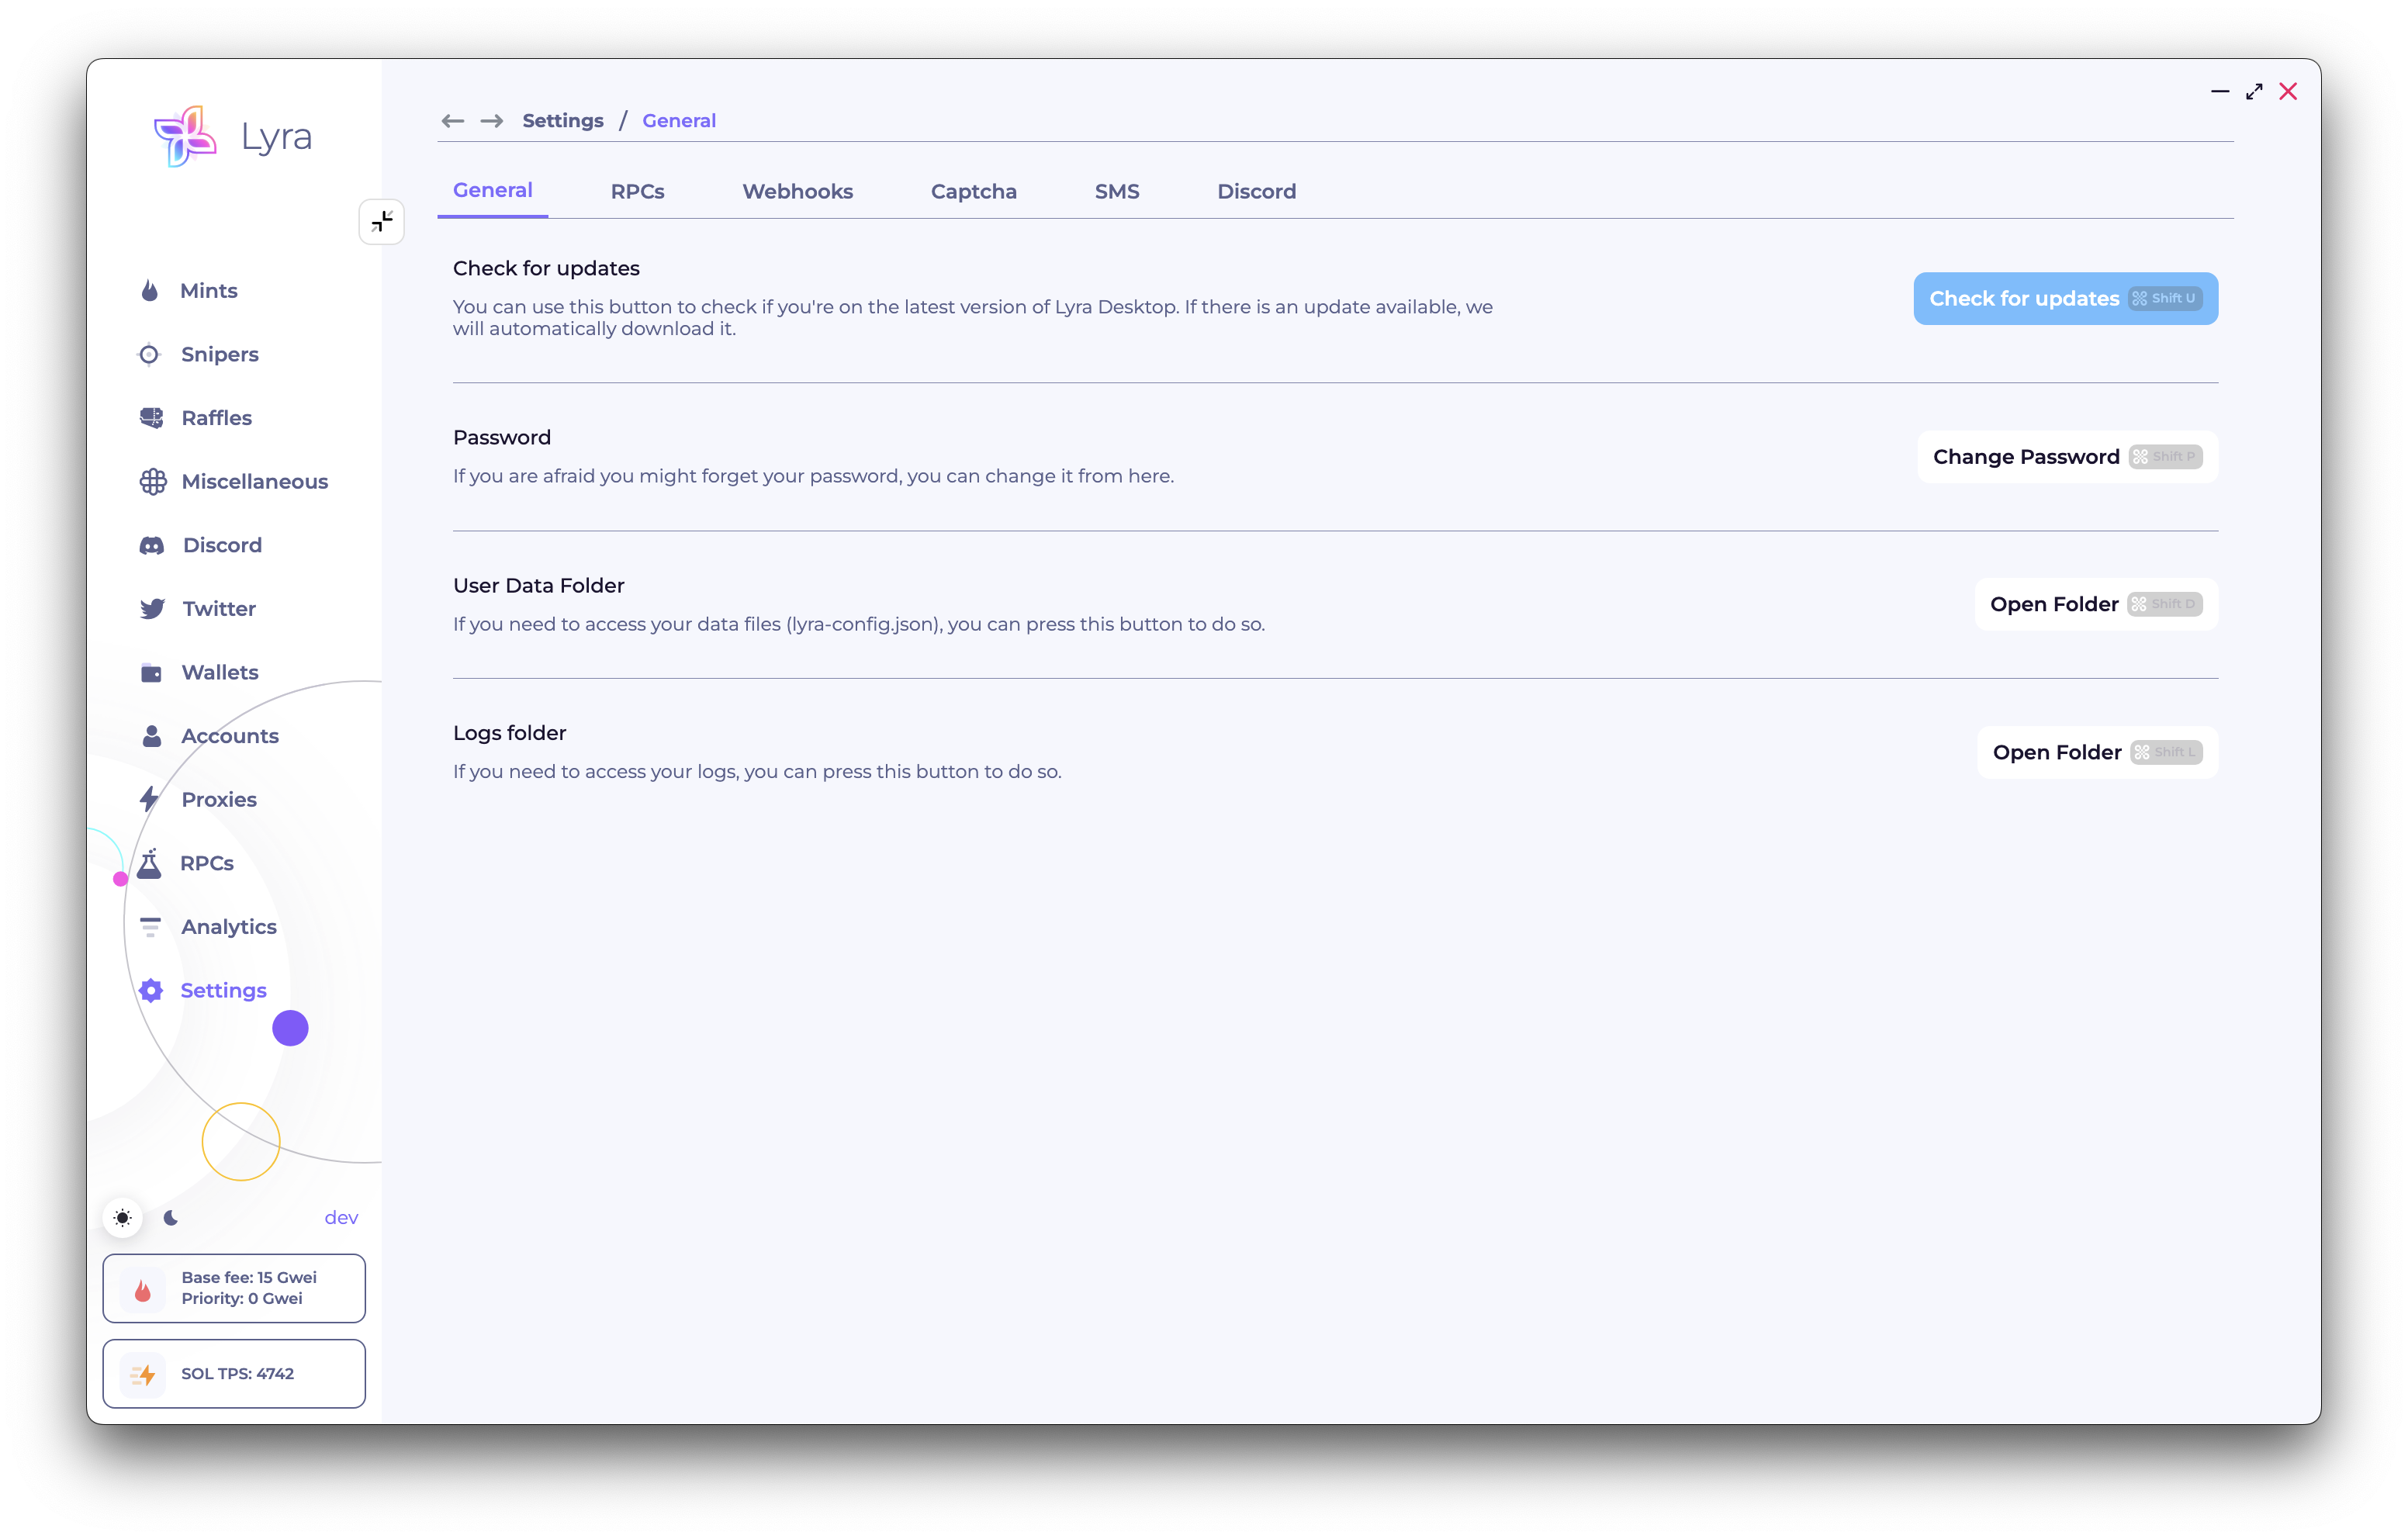The height and width of the screenshot is (1539, 2408).
Task: Click the Discord logo in sidebar
Action: (x=152, y=545)
